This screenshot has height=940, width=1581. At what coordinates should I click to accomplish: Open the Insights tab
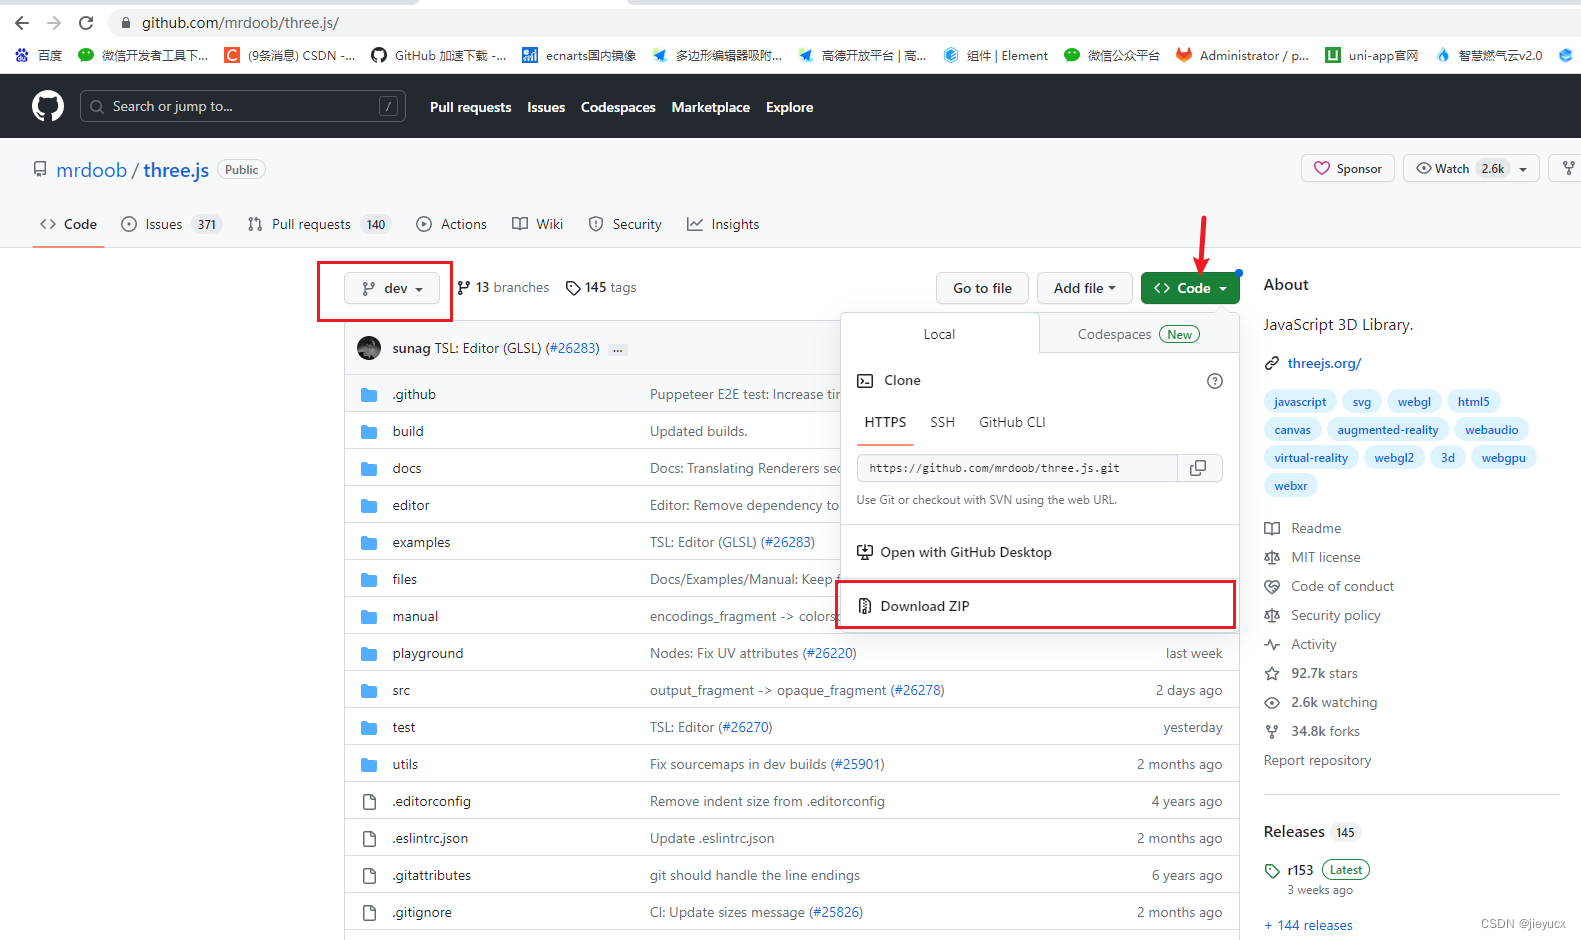[x=723, y=224]
